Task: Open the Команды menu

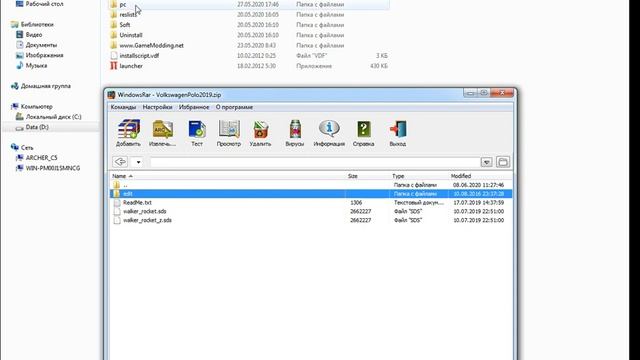Action: 123,107
